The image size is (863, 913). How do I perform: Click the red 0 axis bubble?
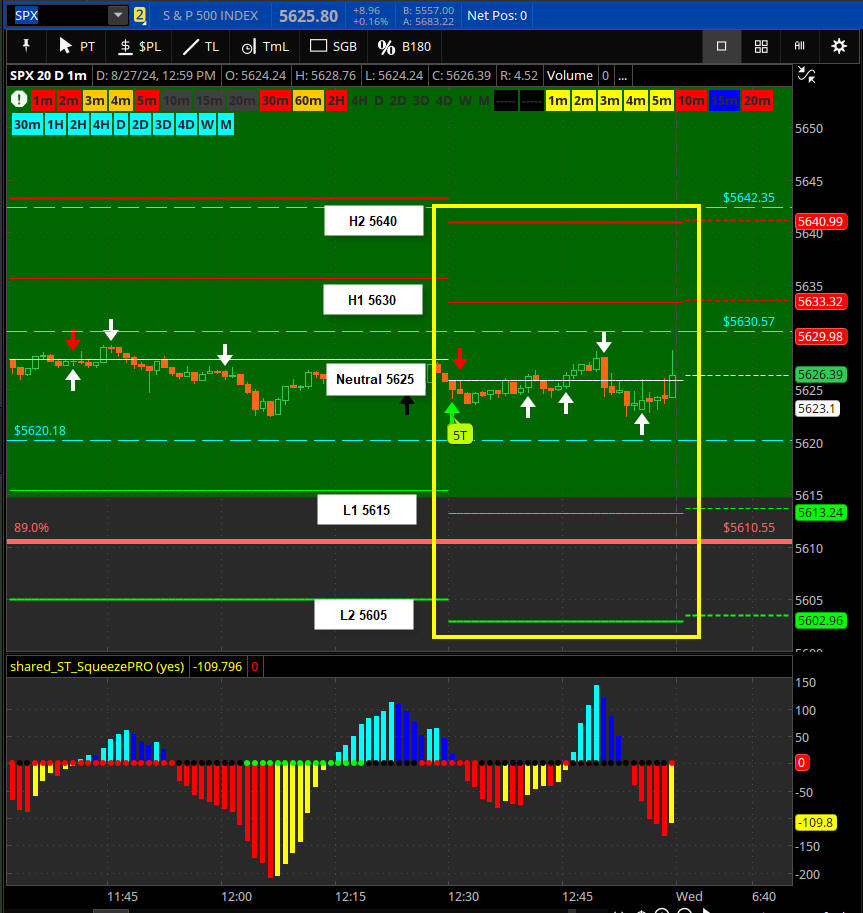802,763
